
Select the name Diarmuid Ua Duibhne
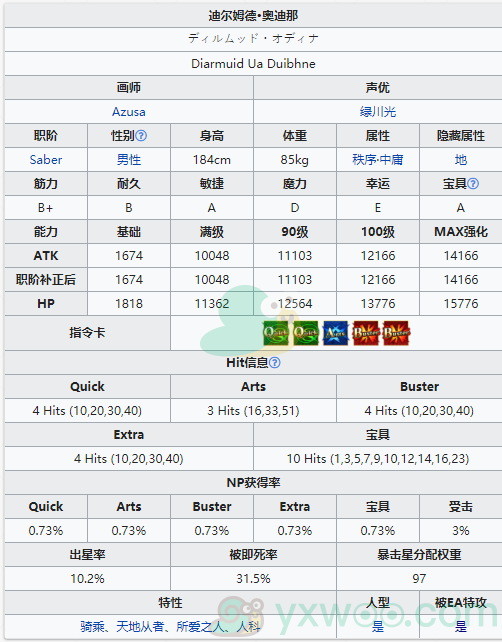point(253,64)
